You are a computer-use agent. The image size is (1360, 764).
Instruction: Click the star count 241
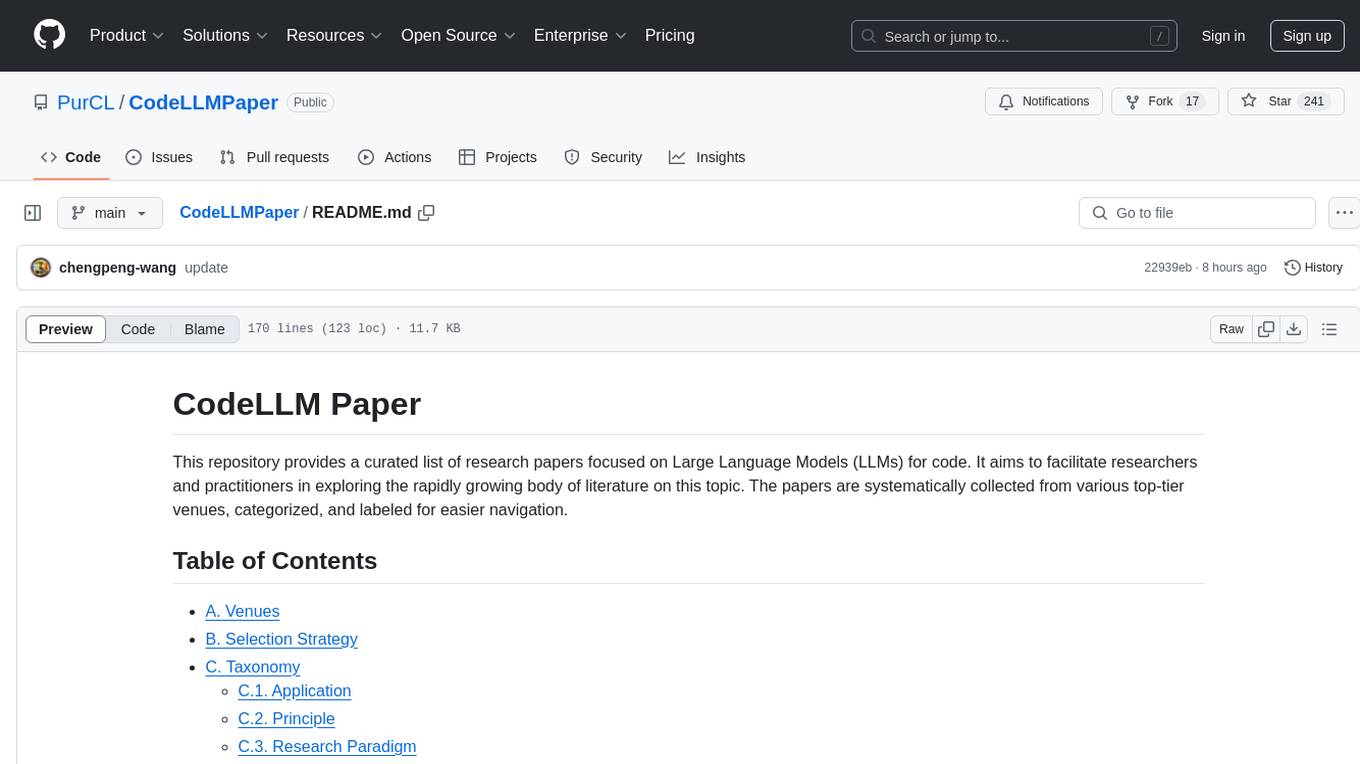coord(1314,101)
